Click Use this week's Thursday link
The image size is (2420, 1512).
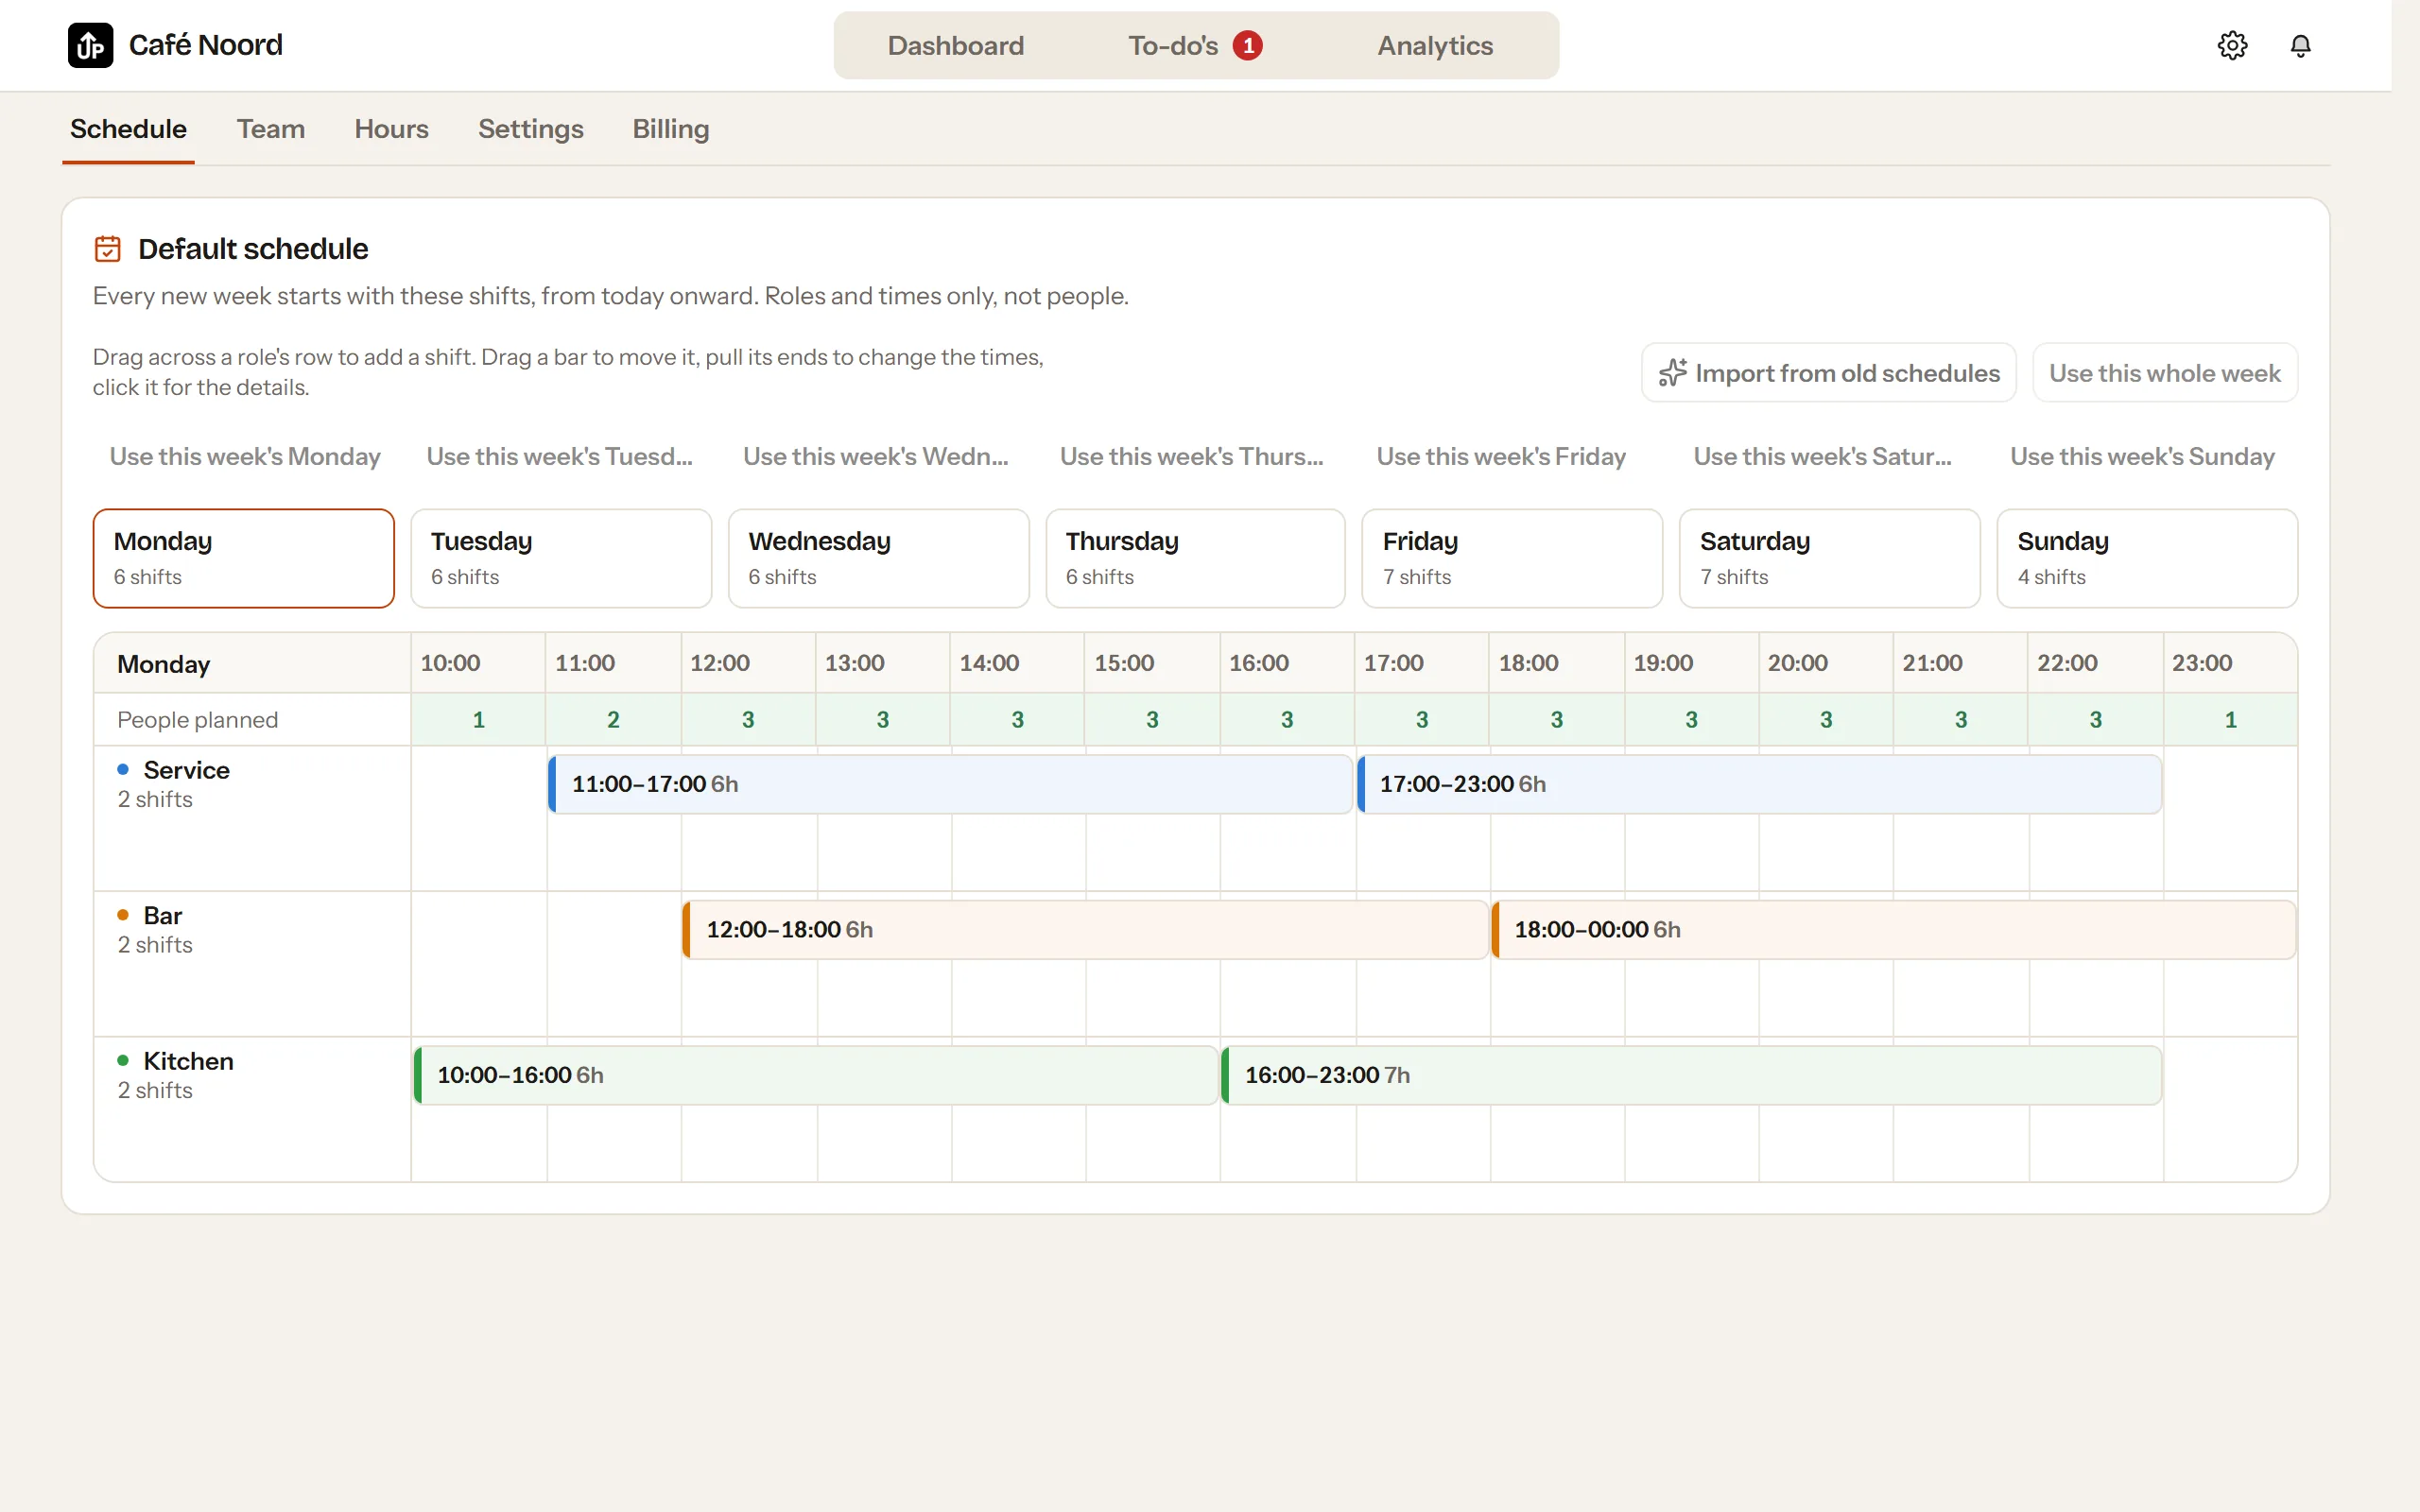1191,456
